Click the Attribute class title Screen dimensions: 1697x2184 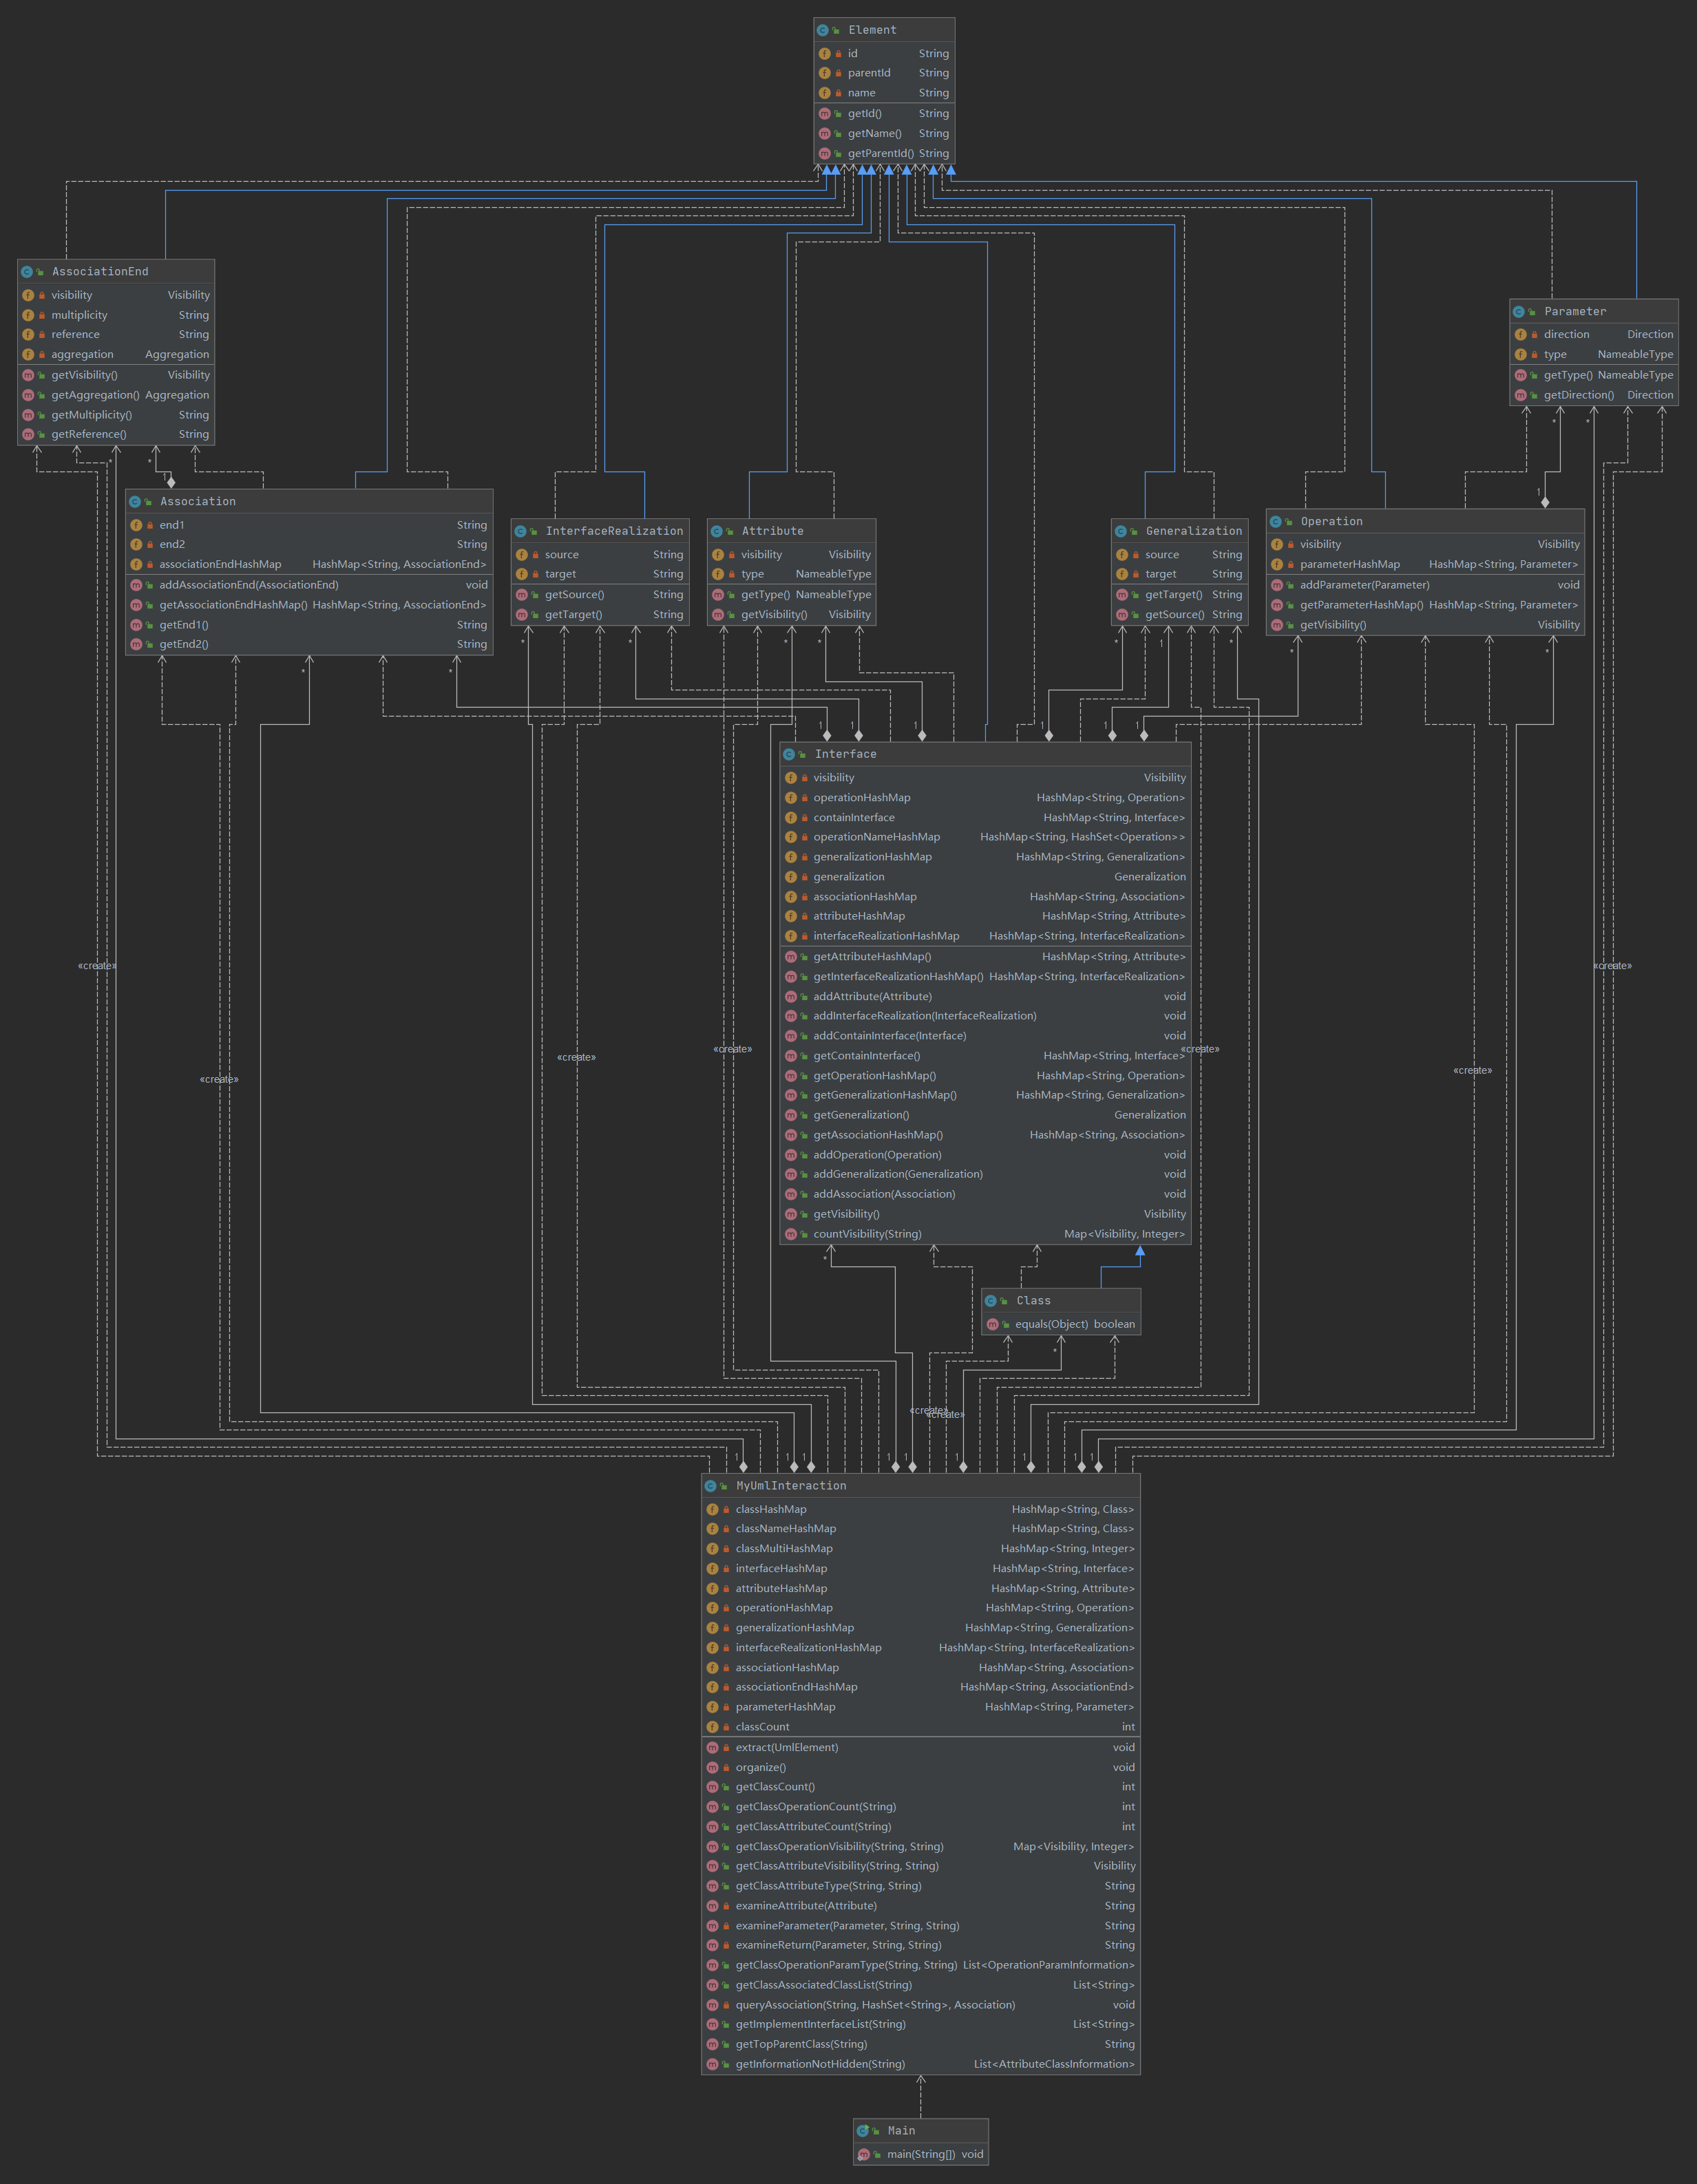[x=772, y=531]
